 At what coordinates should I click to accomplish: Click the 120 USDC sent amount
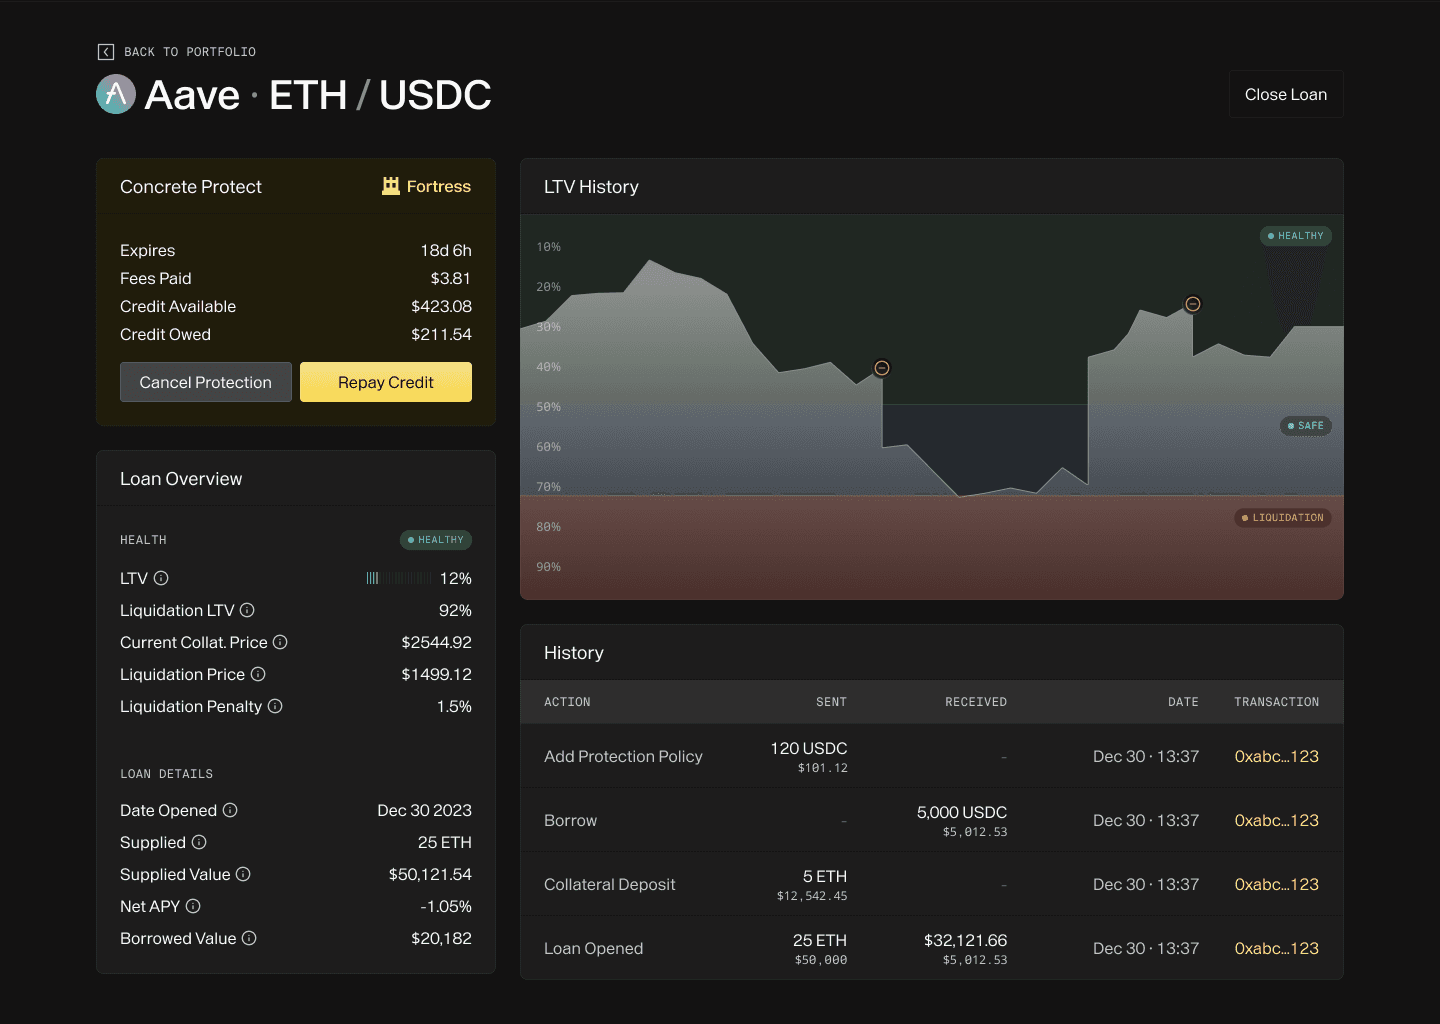point(809,748)
